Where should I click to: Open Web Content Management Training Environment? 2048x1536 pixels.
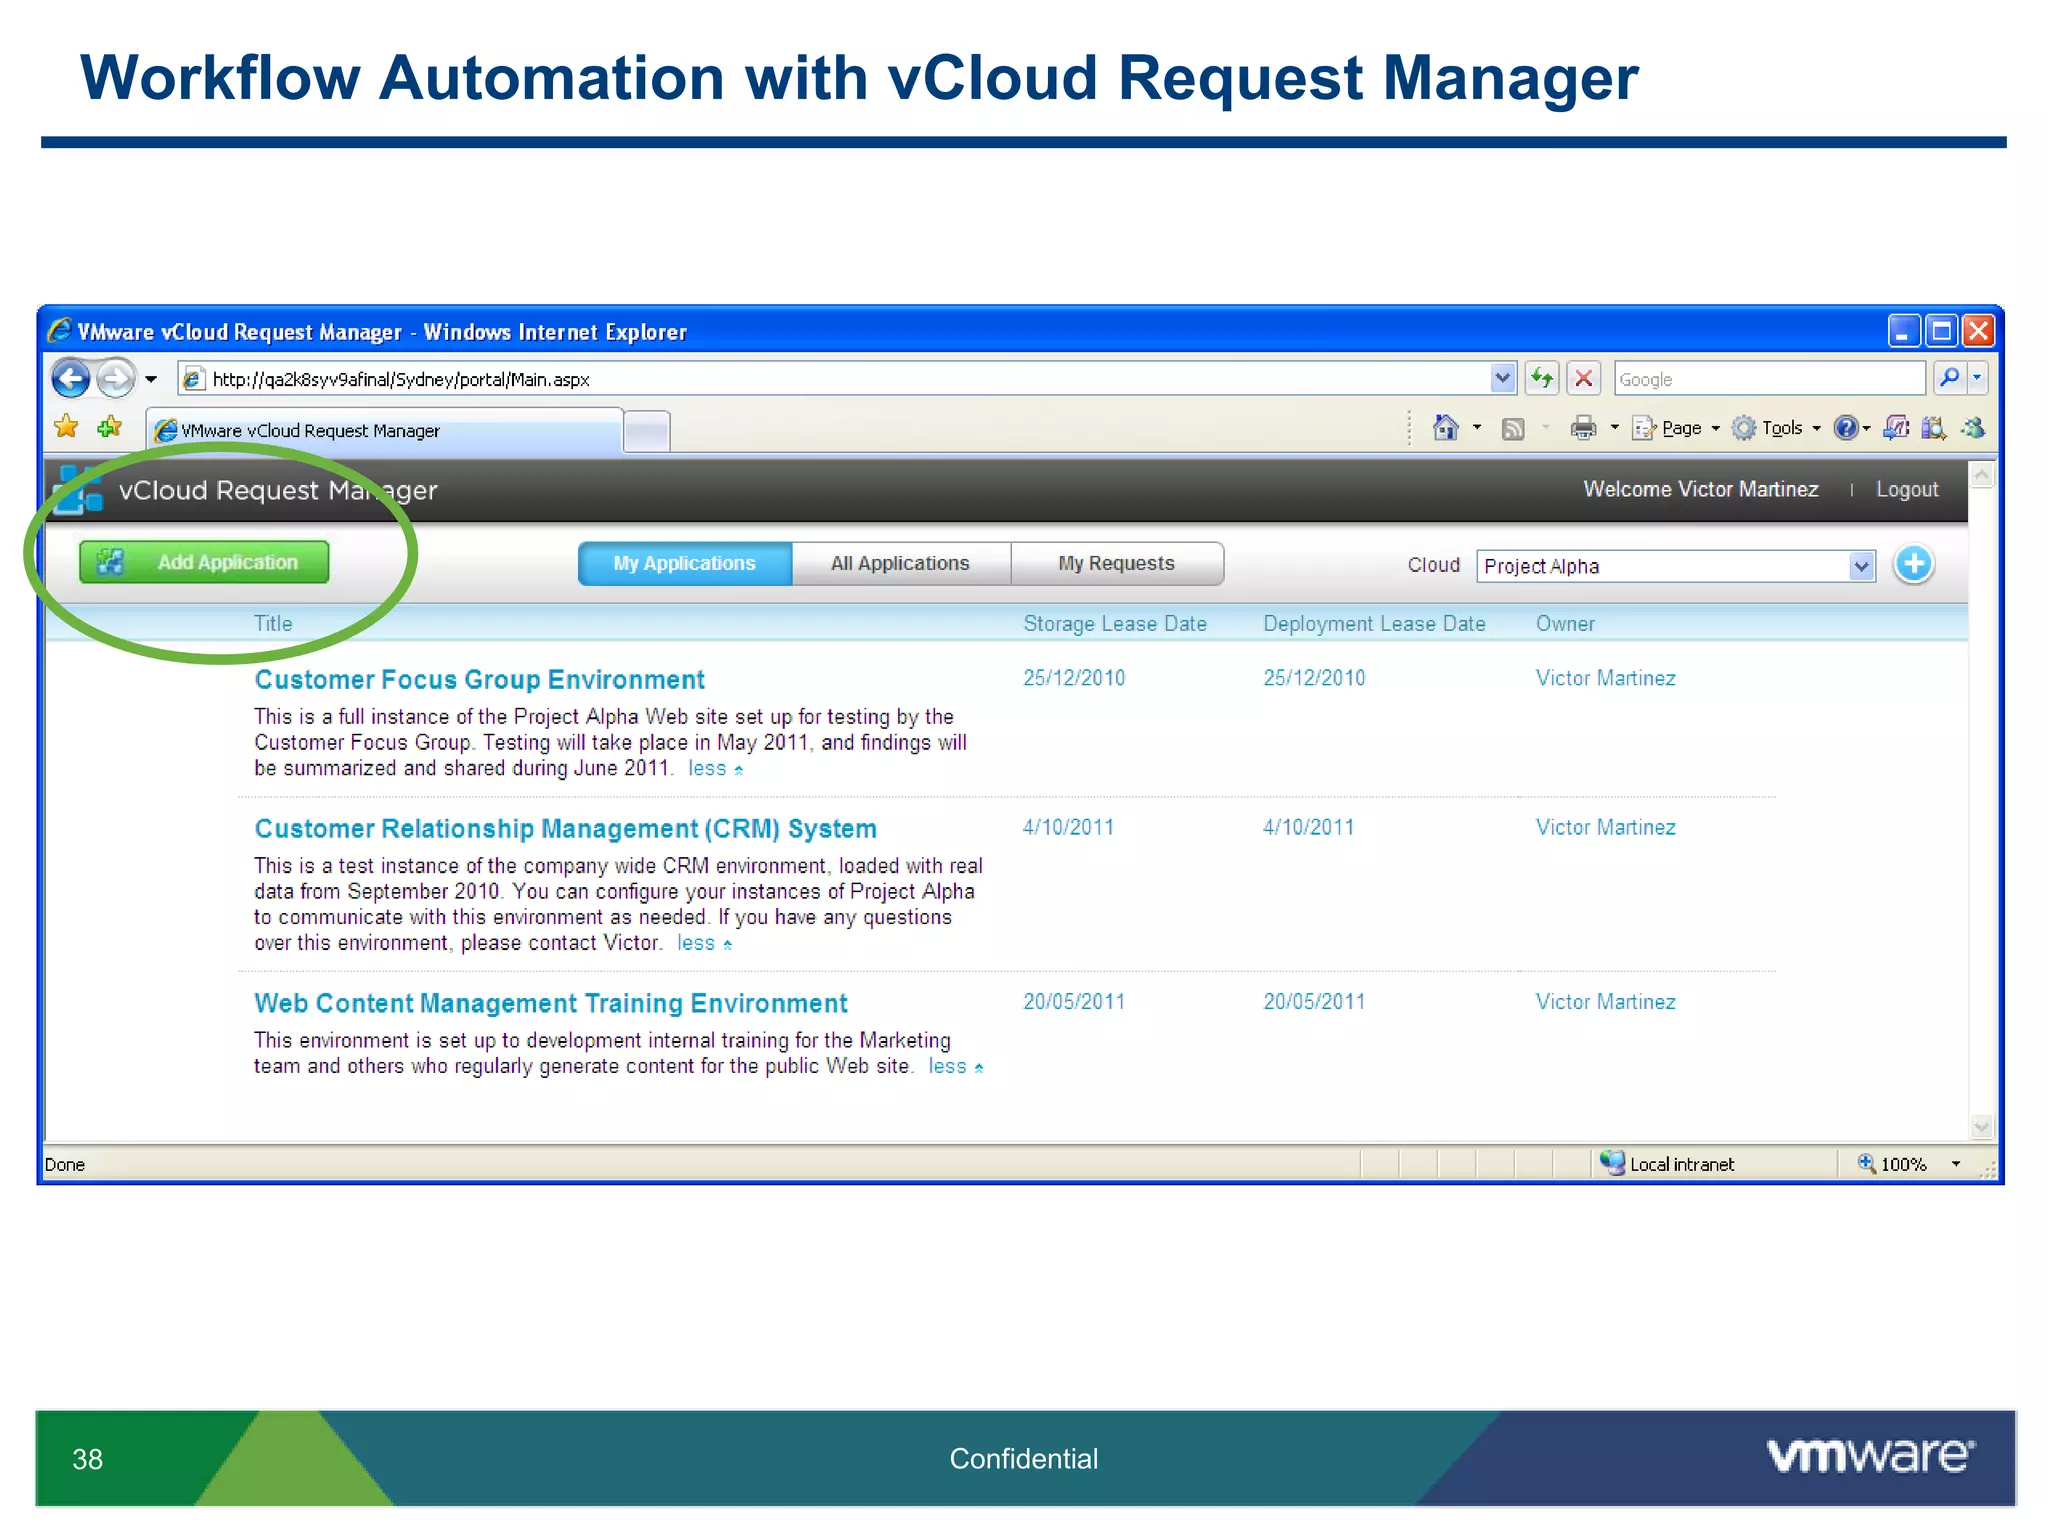(x=550, y=1003)
